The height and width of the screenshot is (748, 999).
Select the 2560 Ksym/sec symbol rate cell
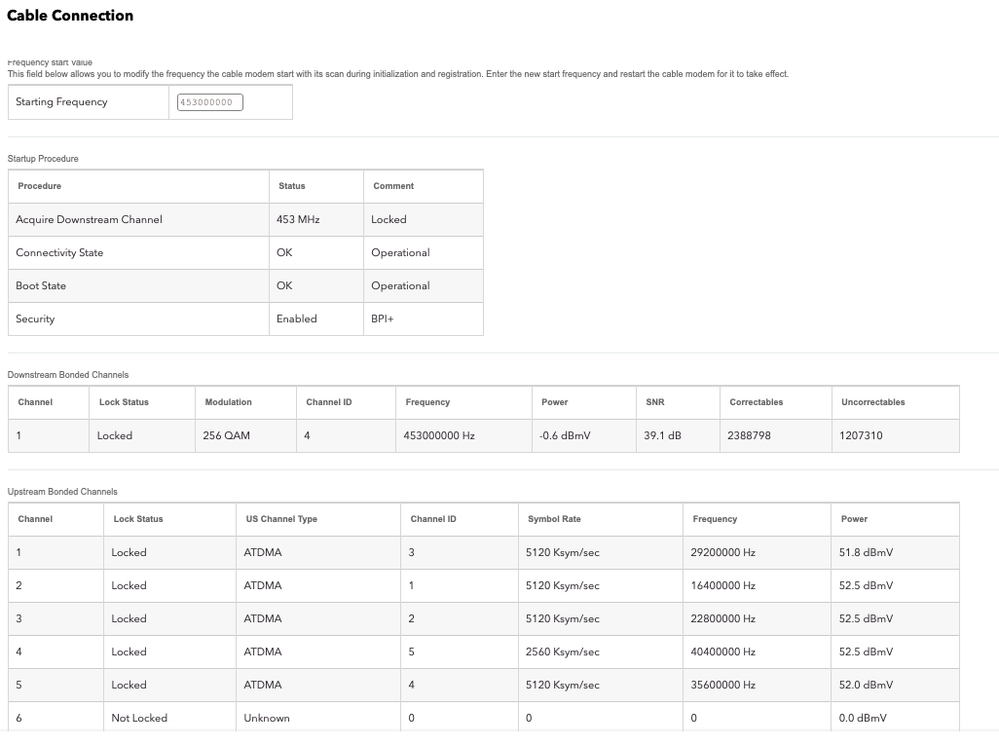(x=562, y=652)
